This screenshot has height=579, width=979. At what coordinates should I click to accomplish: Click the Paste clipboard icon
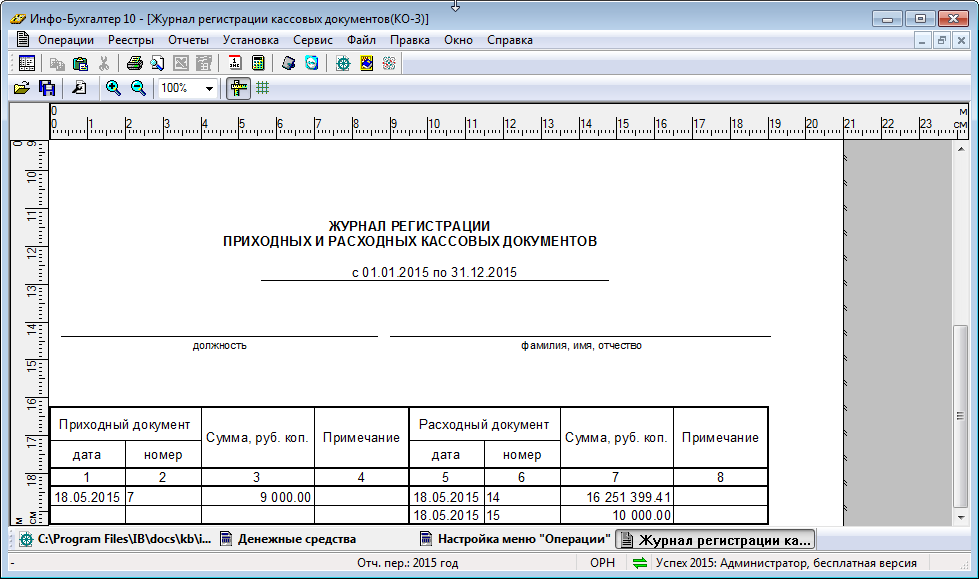click(x=80, y=63)
